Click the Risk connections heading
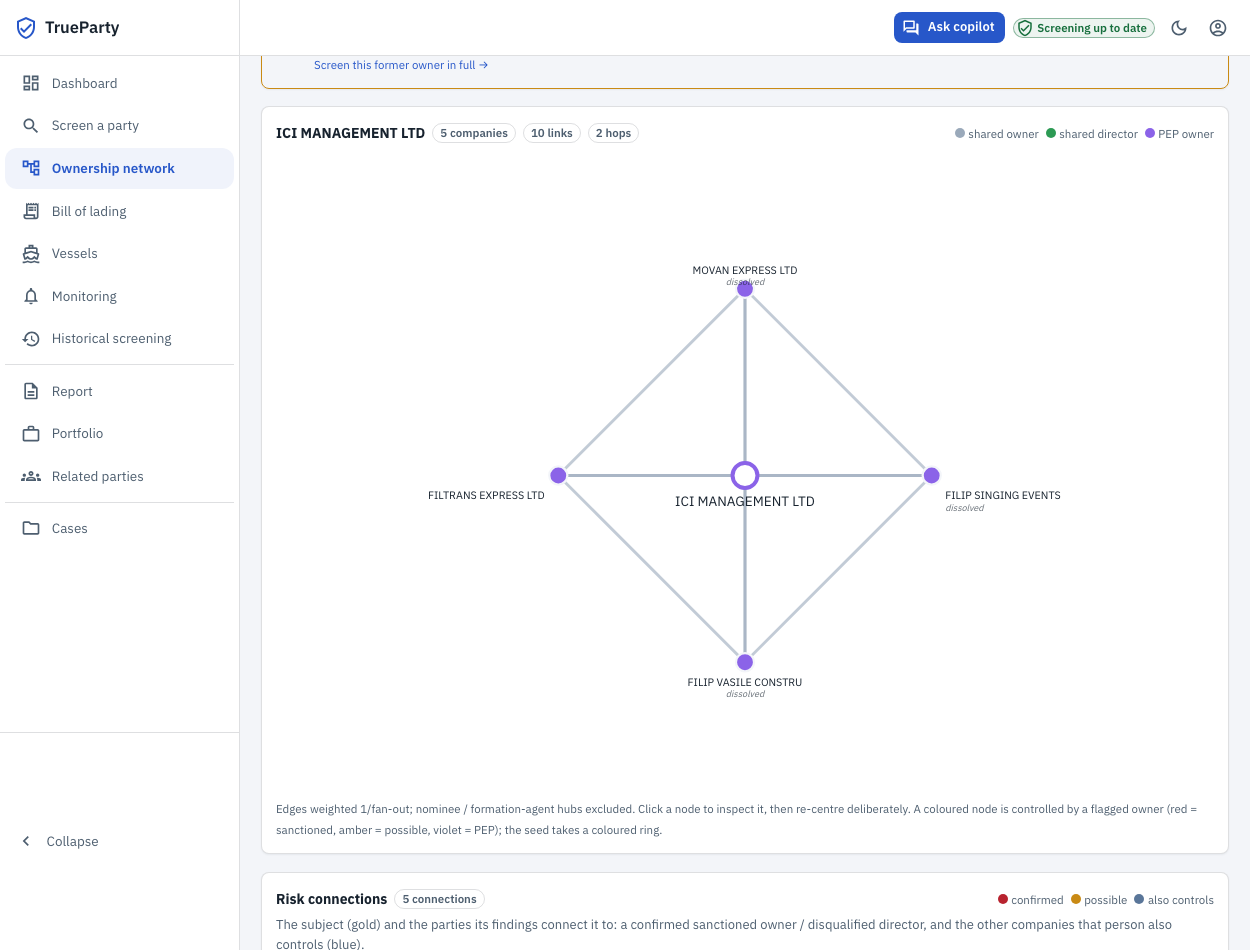The width and height of the screenshot is (1250, 950). coord(331,899)
